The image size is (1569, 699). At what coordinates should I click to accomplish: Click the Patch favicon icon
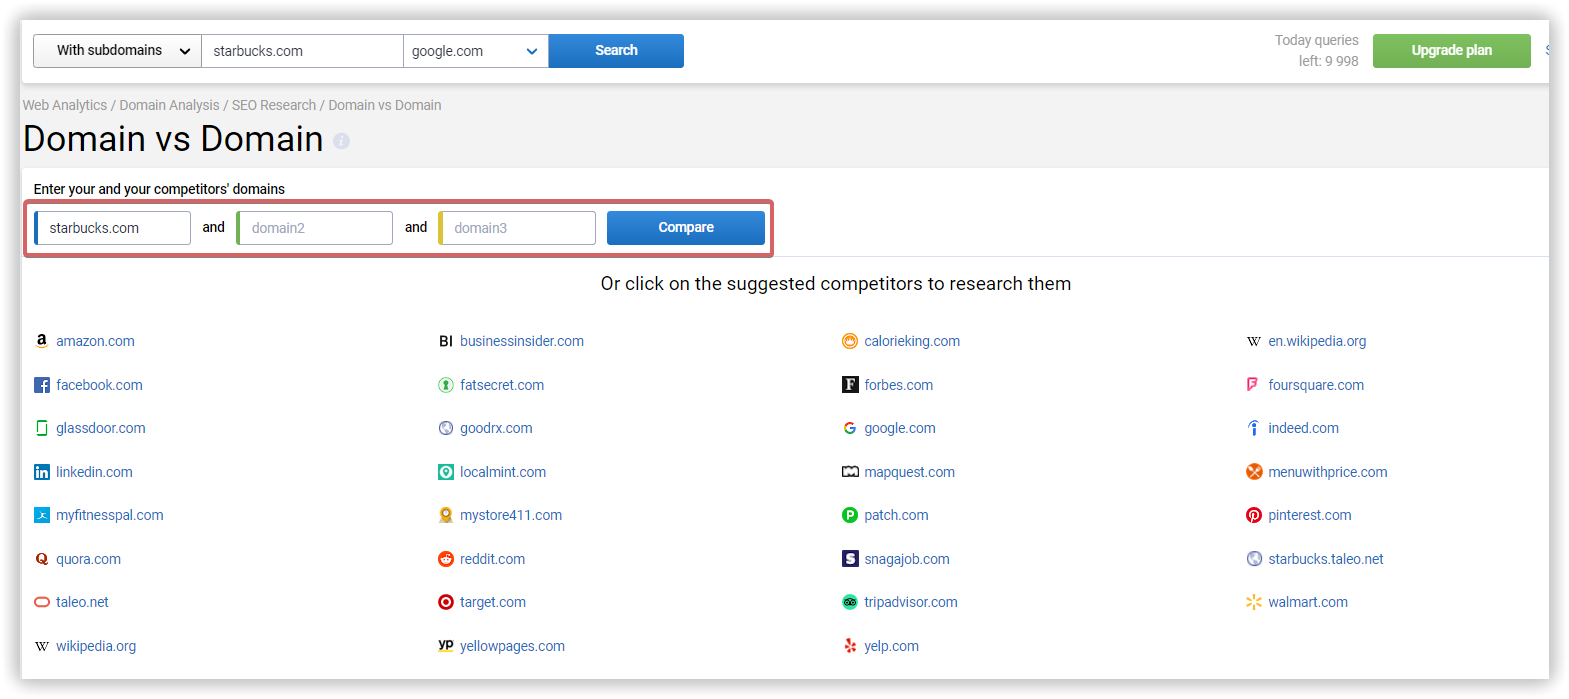coord(850,515)
